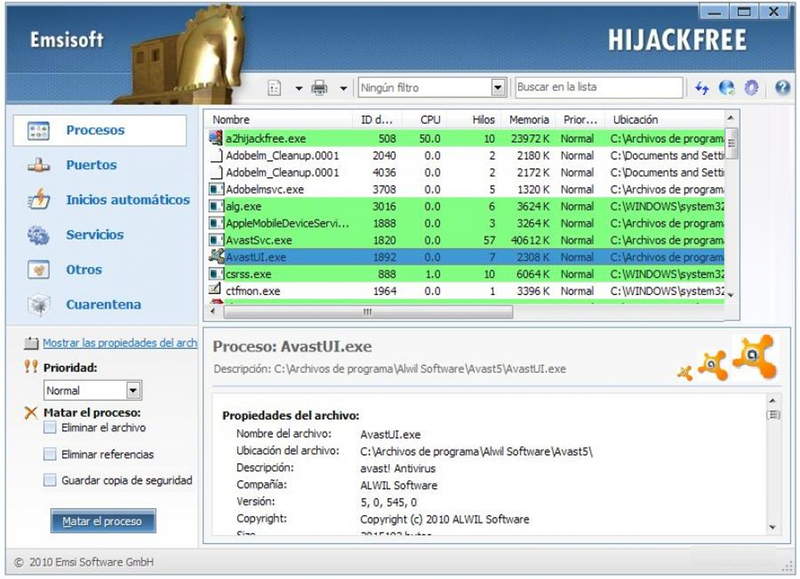Image resolution: width=800 pixels, height=579 pixels.
Task: Click the Inicios automáticos lightning icon
Action: tap(39, 199)
